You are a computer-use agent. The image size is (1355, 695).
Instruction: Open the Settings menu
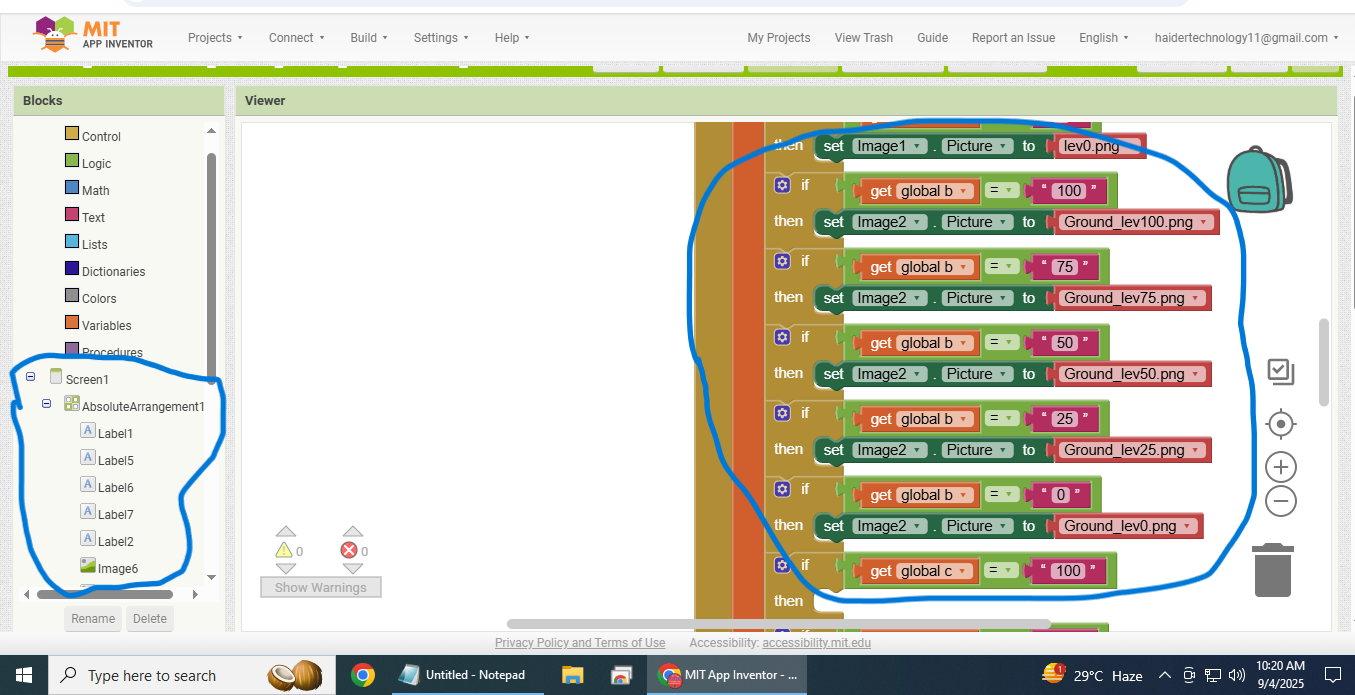pyautogui.click(x=441, y=38)
